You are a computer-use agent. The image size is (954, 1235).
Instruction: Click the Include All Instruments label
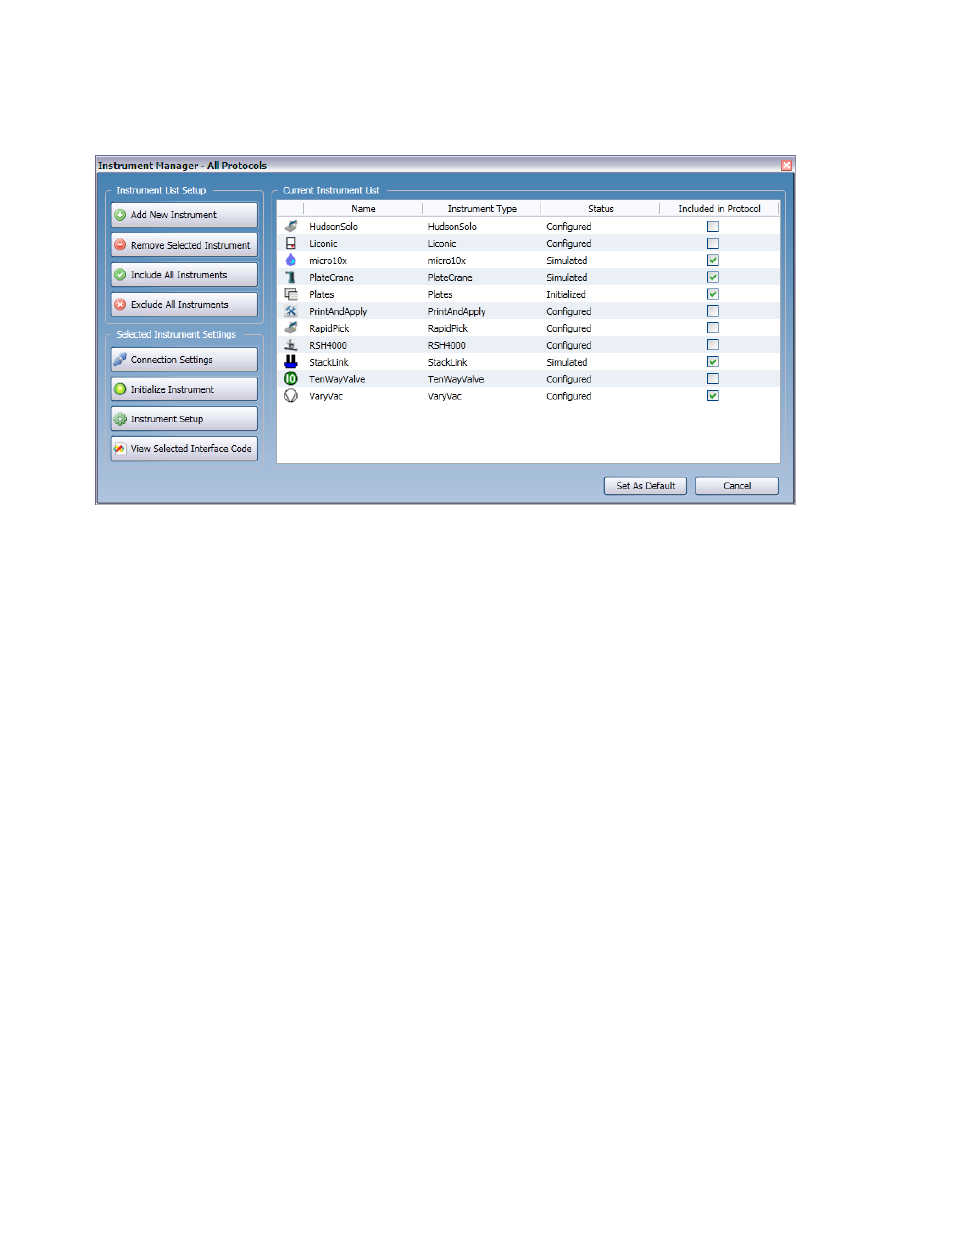pos(179,275)
